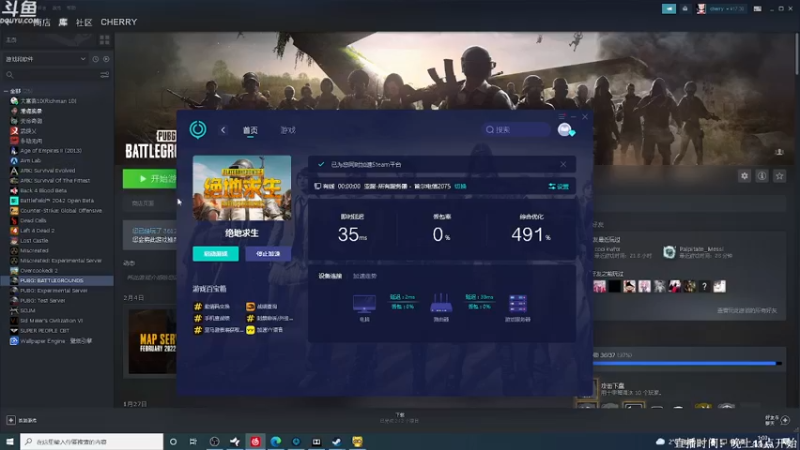
Task: Click the teal launch game button
Action: 215,254
